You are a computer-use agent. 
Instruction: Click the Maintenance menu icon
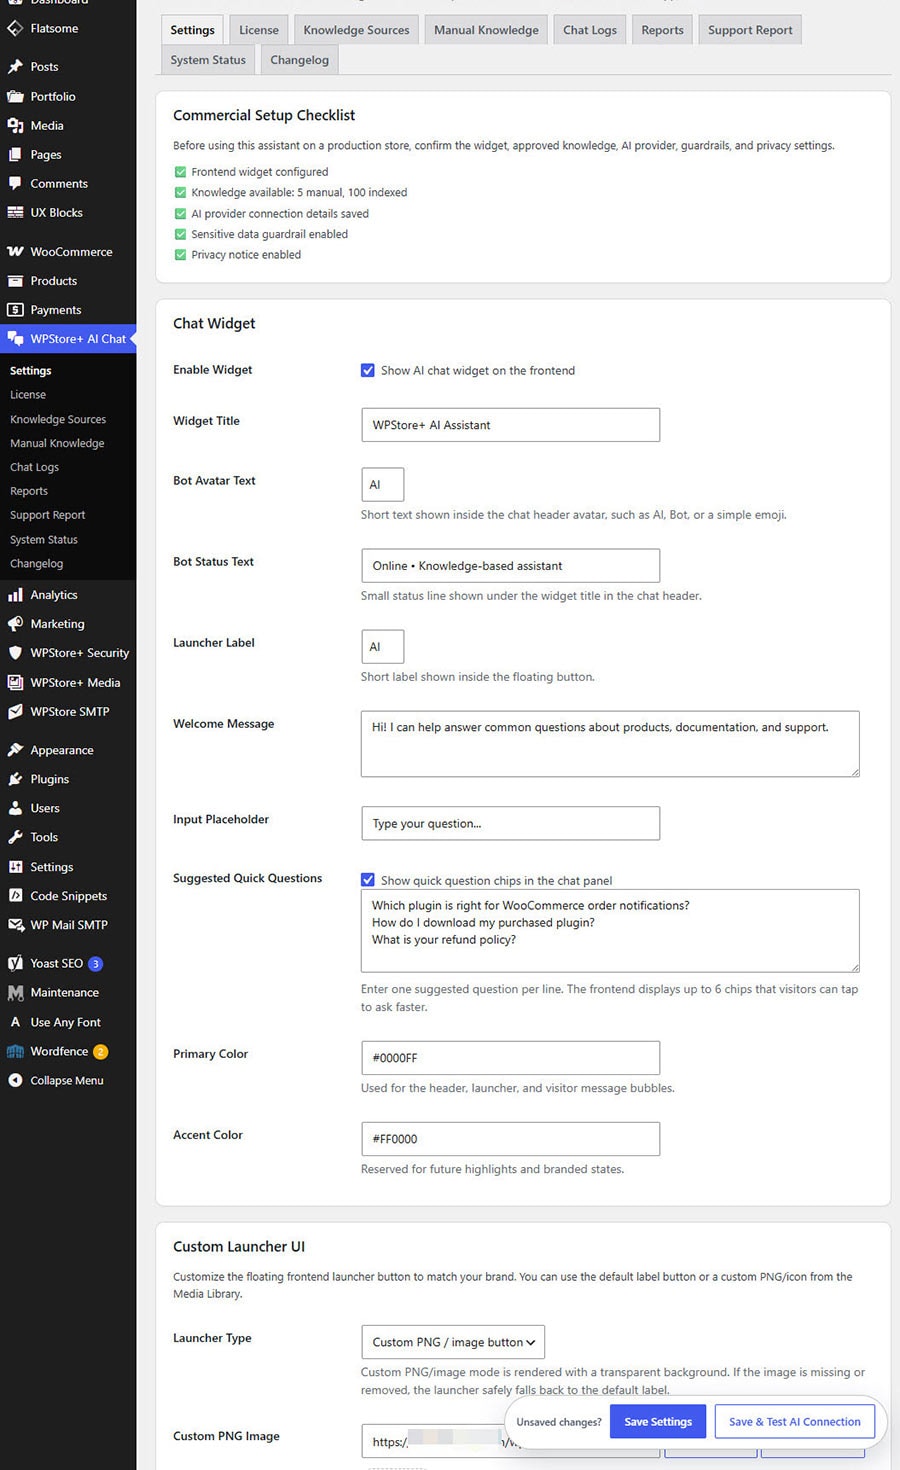[x=15, y=993]
